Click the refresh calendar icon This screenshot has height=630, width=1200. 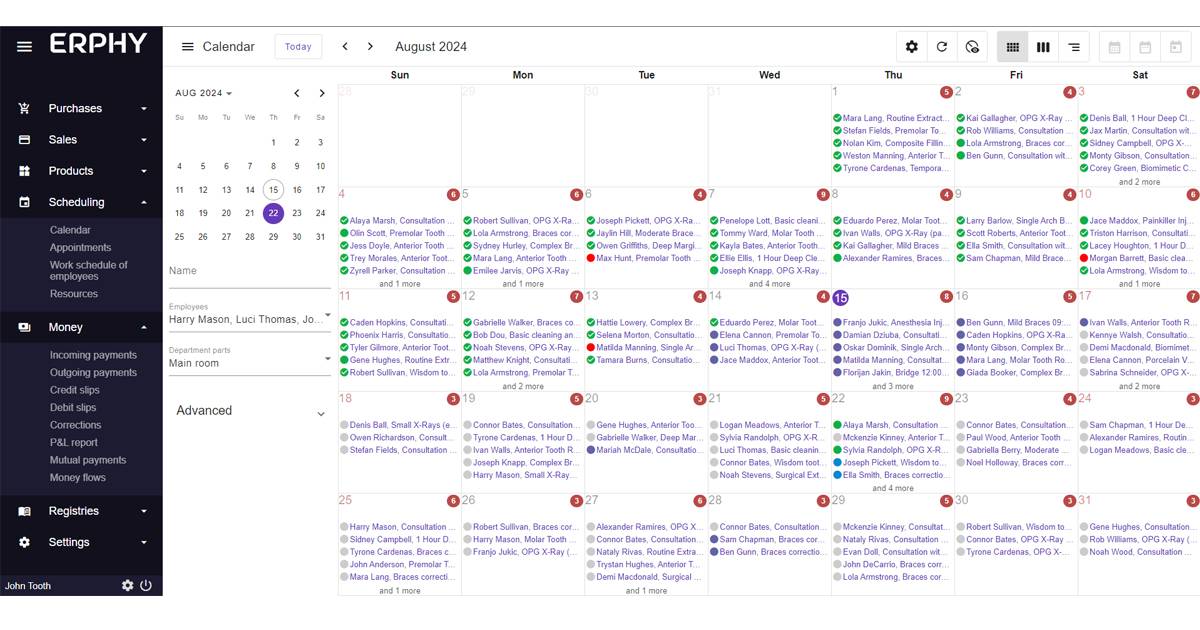pos(941,47)
